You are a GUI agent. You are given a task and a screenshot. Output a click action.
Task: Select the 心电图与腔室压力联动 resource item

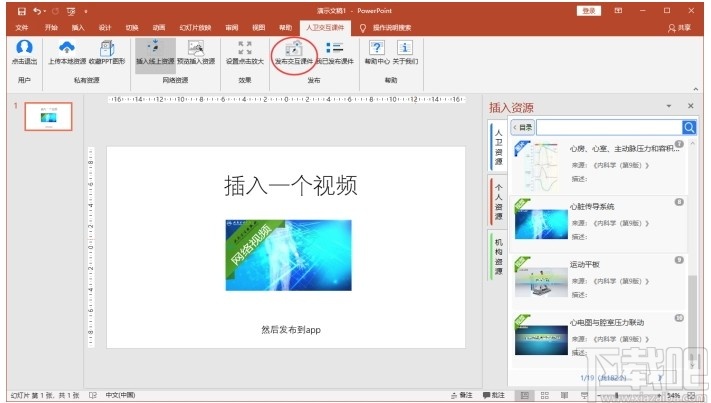(x=599, y=339)
